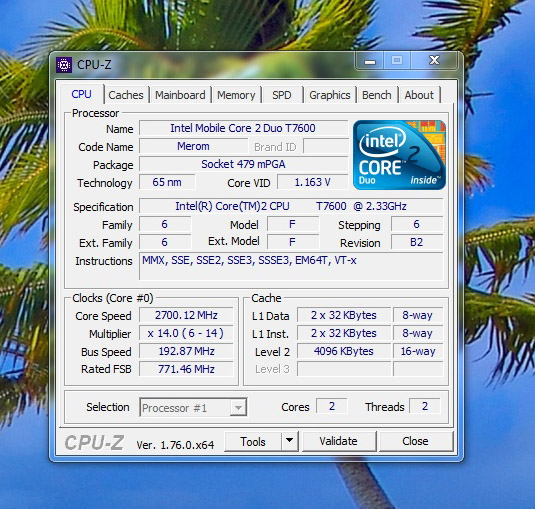The image size is (535, 509).
Task: Click the Socket 479 mPGA package value
Action: pos(243,164)
